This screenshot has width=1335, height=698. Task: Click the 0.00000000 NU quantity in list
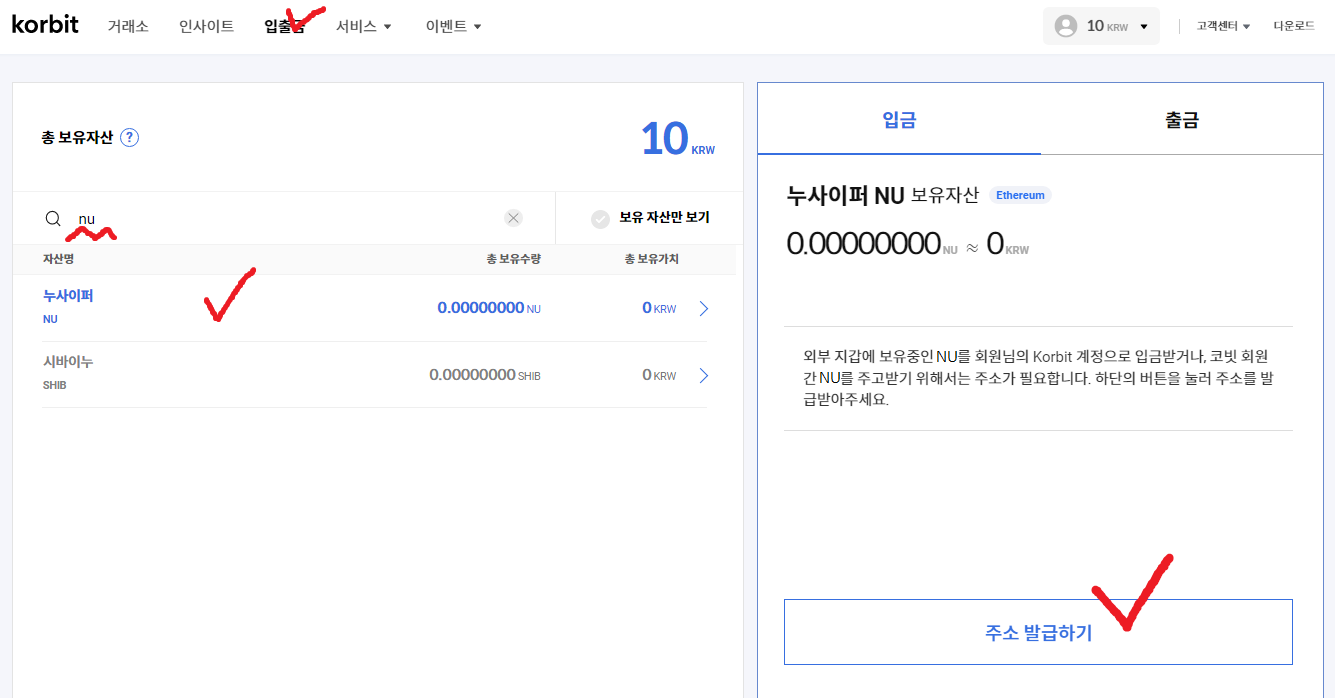[x=489, y=308]
